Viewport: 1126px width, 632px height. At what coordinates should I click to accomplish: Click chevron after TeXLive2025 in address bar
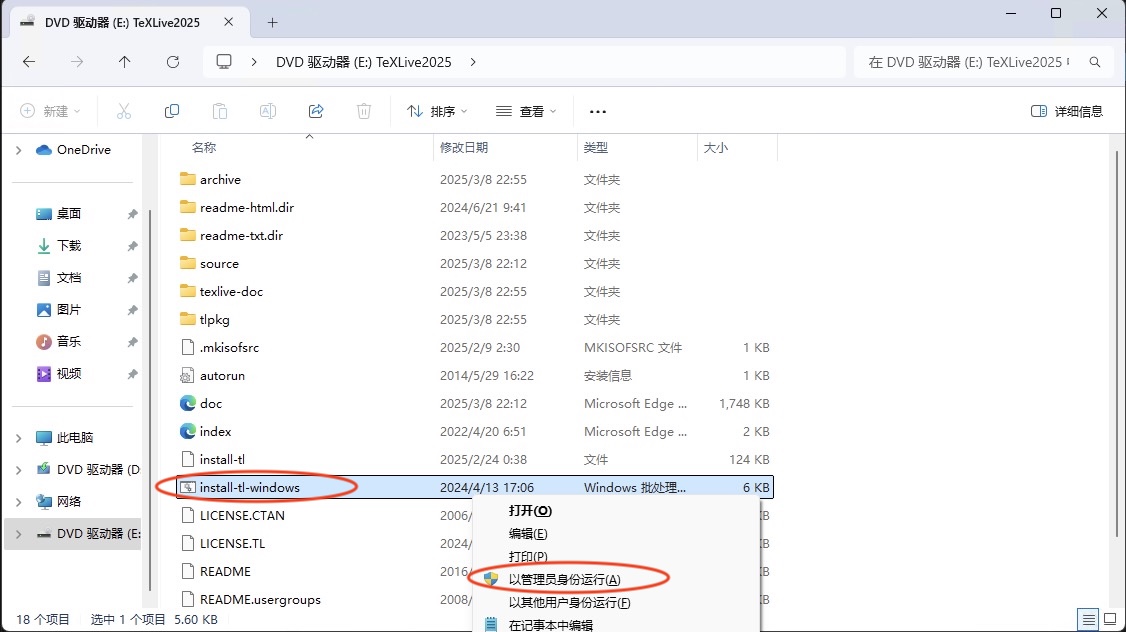tap(473, 62)
